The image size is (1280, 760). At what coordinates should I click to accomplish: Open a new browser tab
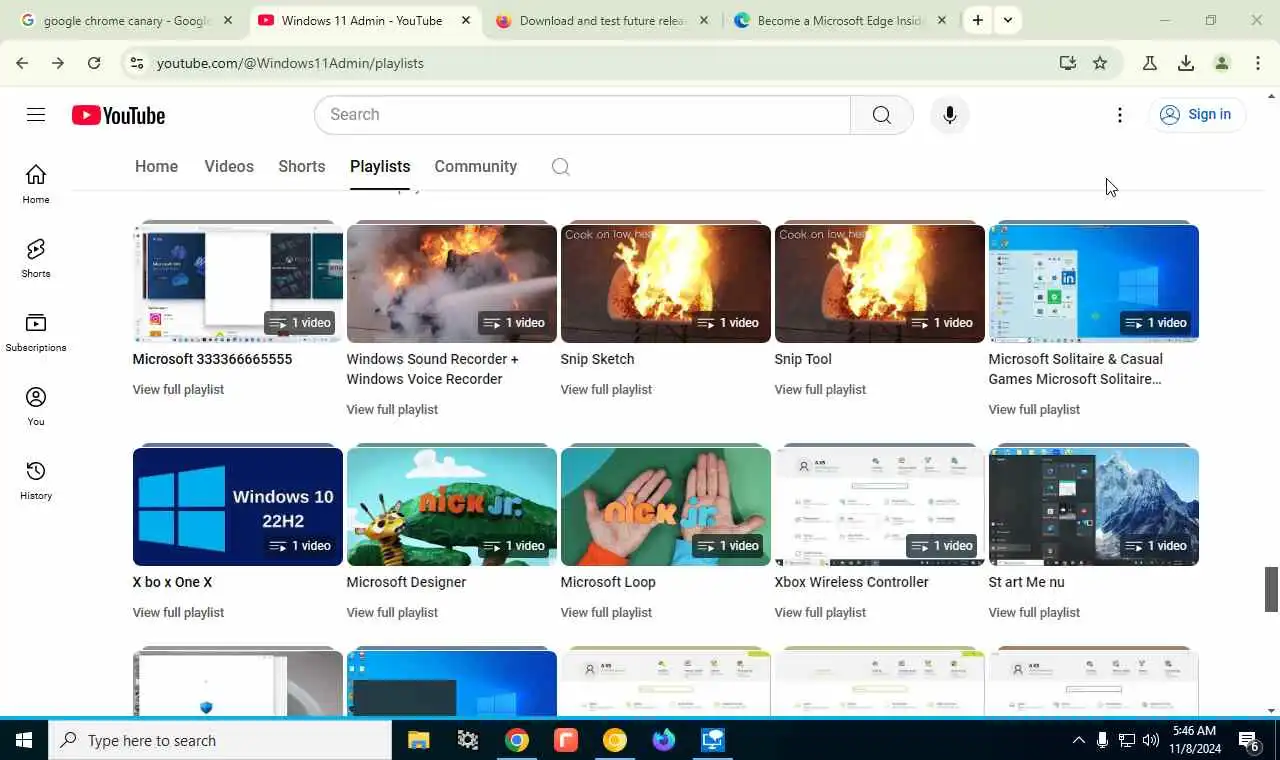(x=978, y=20)
